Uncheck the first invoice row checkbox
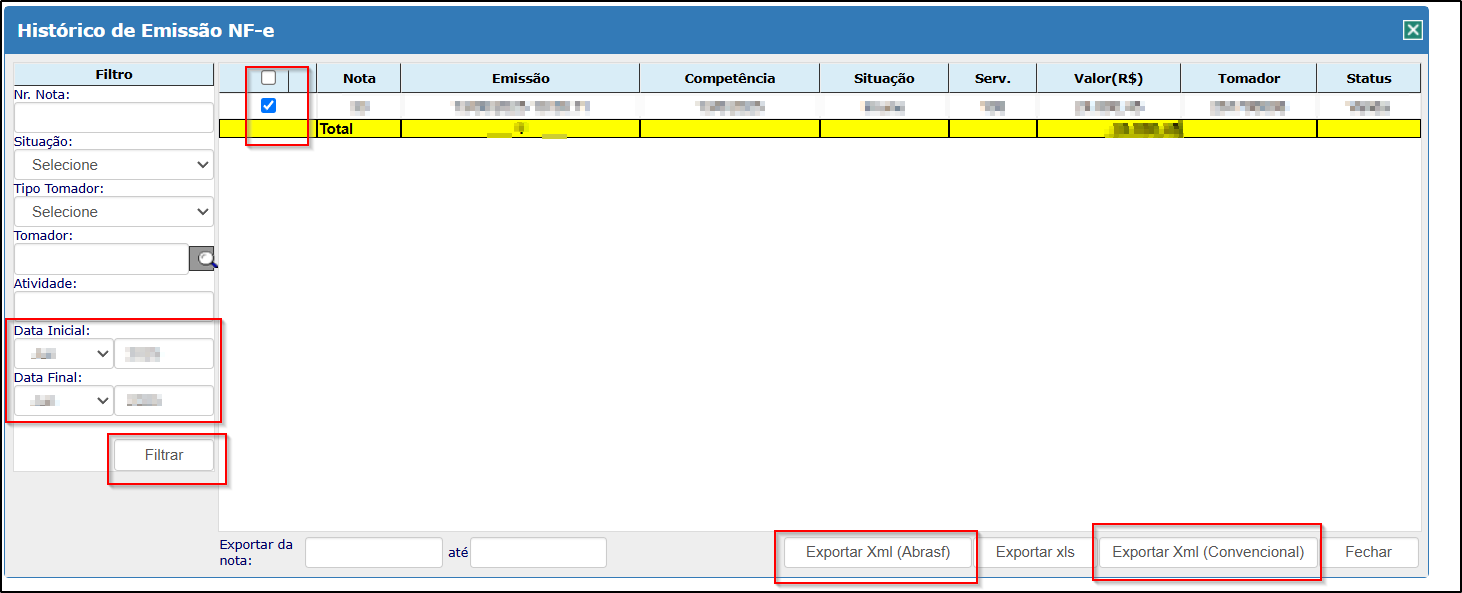Viewport: 1462px width, 593px height. [x=268, y=106]
